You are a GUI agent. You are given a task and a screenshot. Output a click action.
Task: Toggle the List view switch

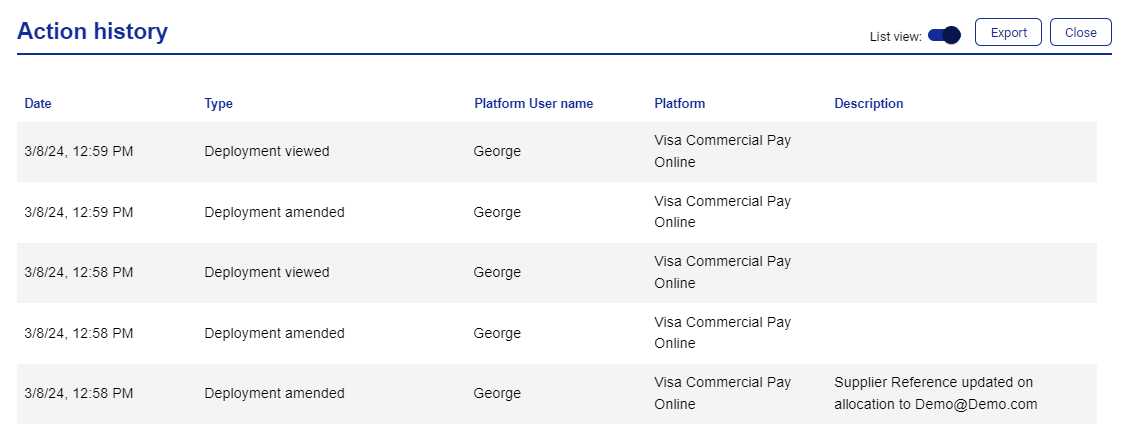tap(944, 35)
